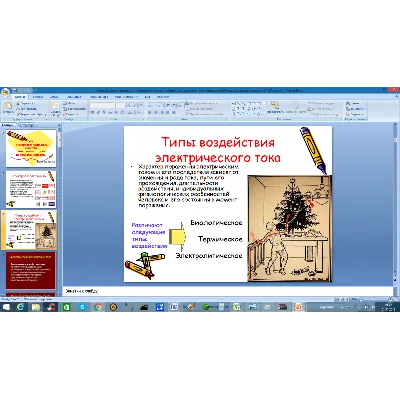Open the Design ribbon tab

pos(54,97)
